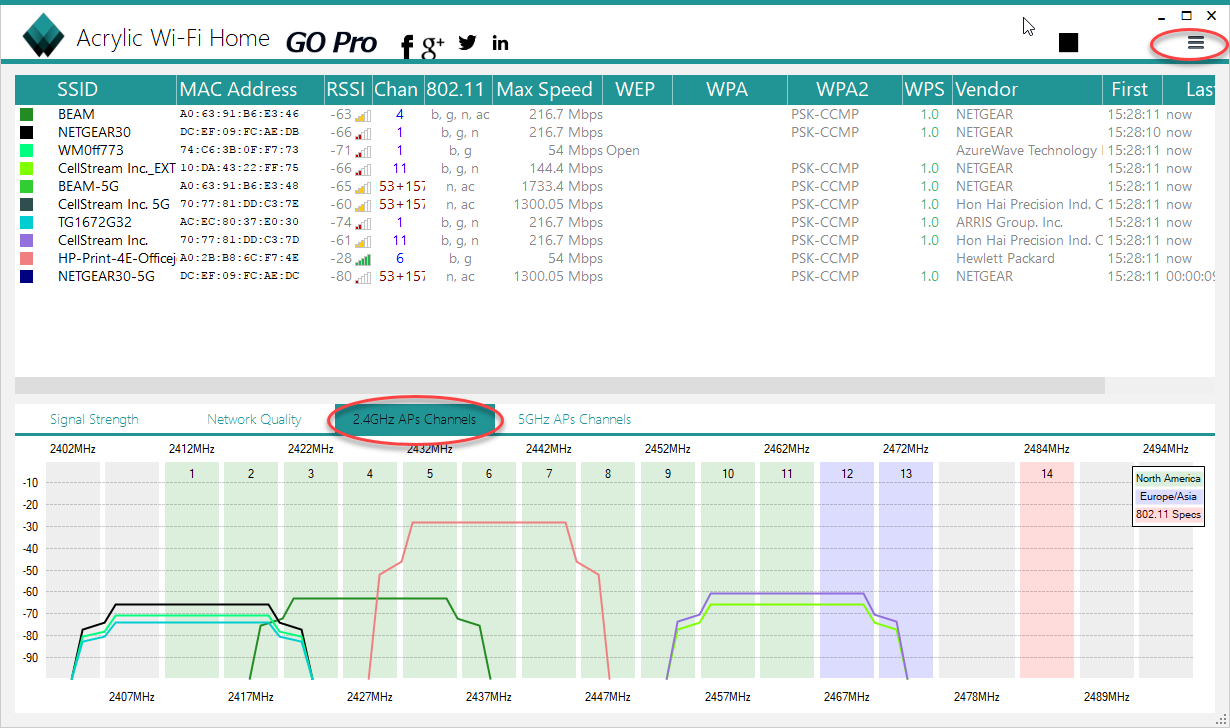
Task: Select the NETGEAR30 network row
Action: 94,132
